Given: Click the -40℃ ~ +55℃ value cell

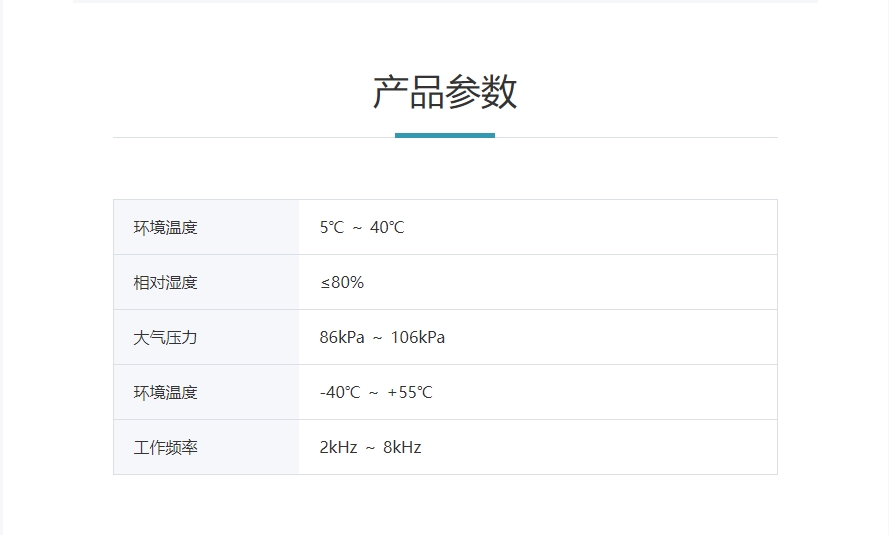Looking at the screenshot, I should coord(538,392).
